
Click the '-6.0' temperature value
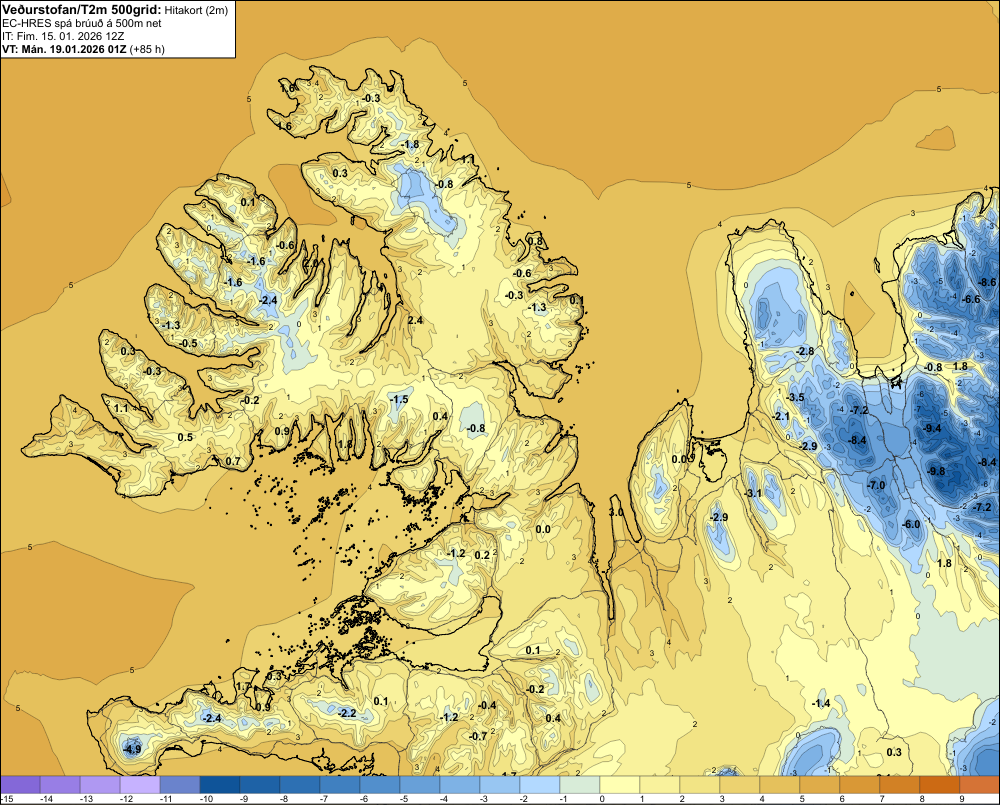coord(911,524)
